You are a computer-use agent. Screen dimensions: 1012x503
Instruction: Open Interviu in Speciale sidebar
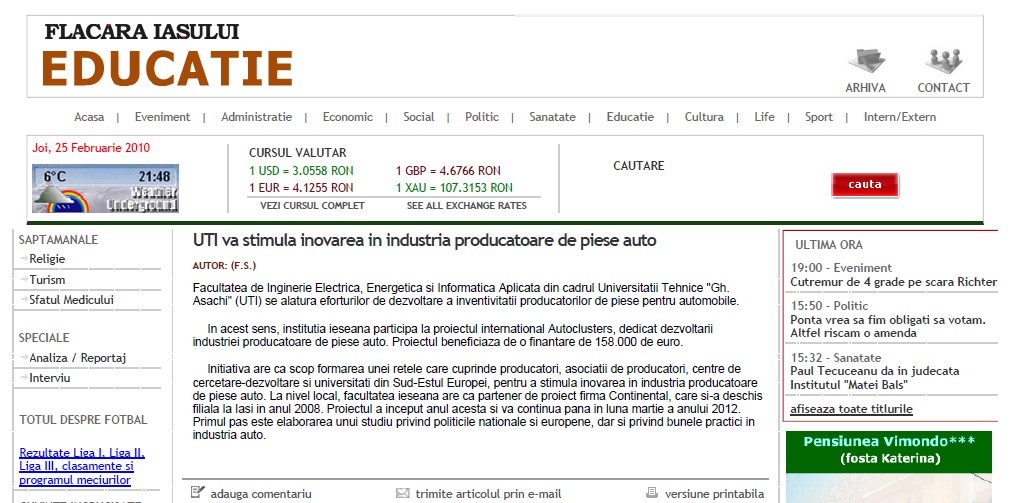point(50,378)
